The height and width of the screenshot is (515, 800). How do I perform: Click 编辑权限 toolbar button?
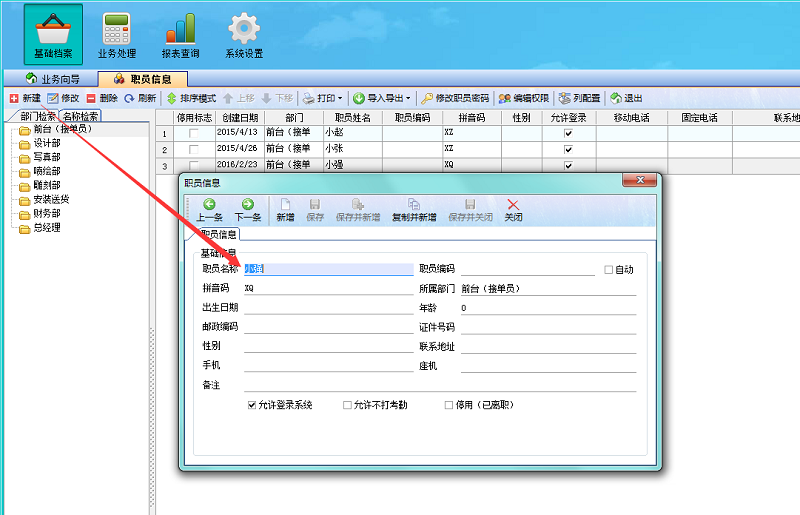point(524,98)
